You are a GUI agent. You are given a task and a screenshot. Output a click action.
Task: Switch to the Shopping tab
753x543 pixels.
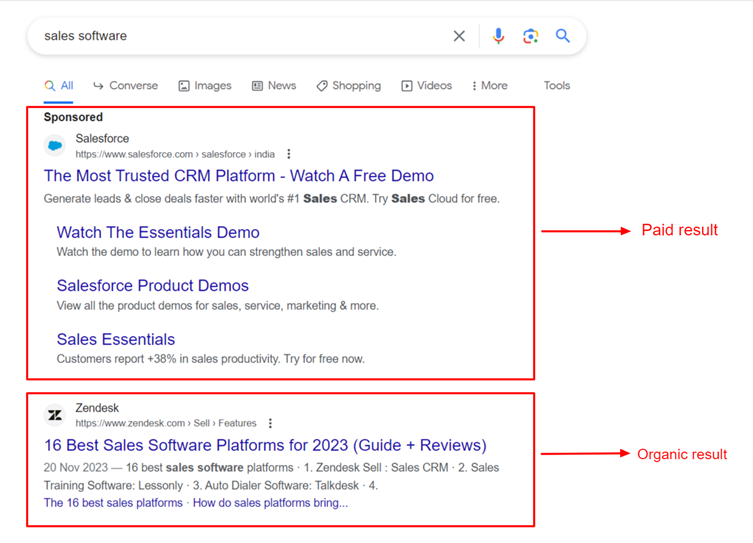click(x=349, y=86)
